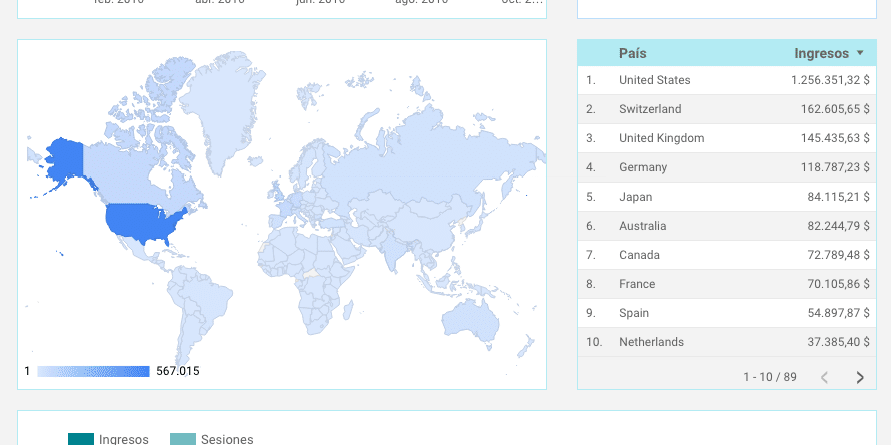Toggle sort arrow beside Ingresos header

860,53
